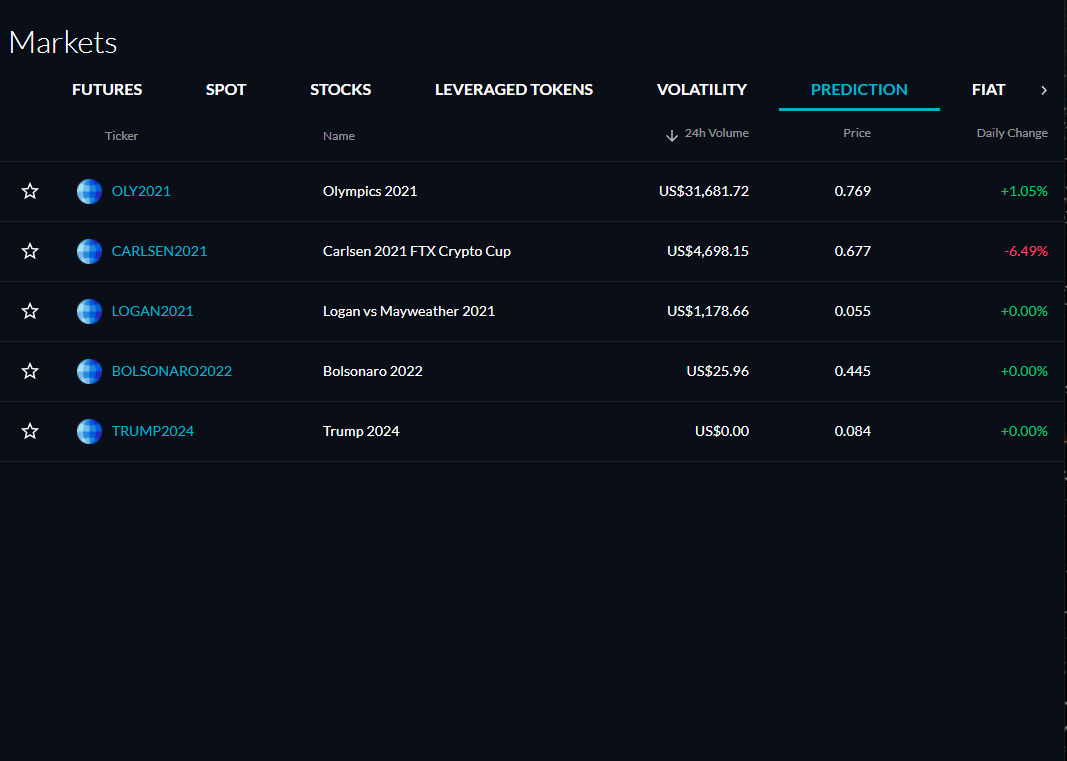The height and width of the screenshot is (761, 1067).
Task: Click the name Olympics 2021
Action: [x=370, y=191]
